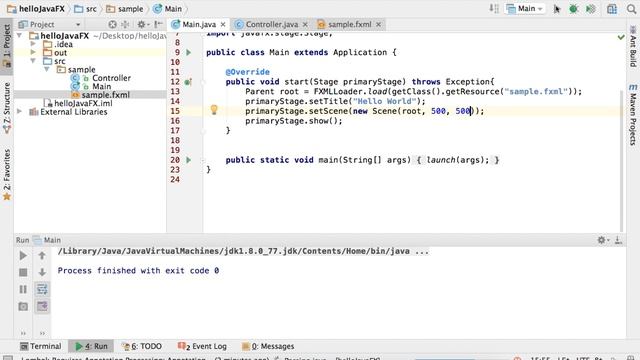
Task: Click the Run toolbar arrow icon
Action: tap(557, 9)
